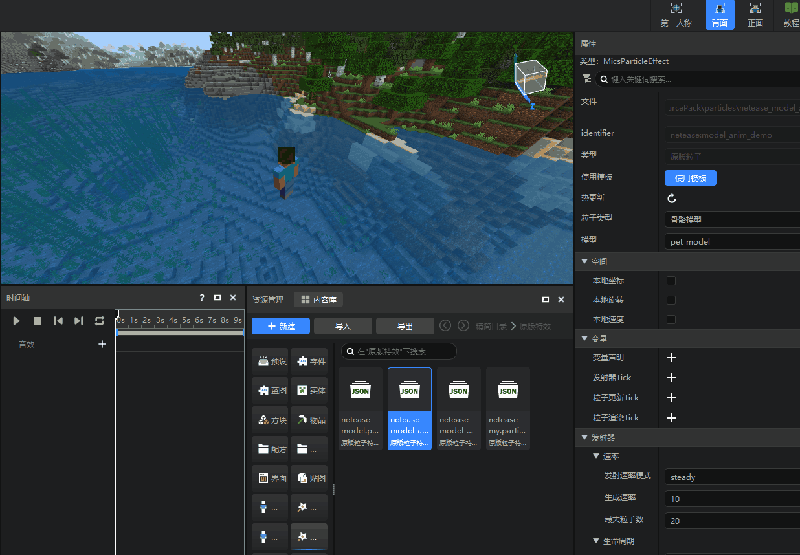800x555 pixels.
Task: Collapse the section above the steady dropdown
Action: point(596,456)
